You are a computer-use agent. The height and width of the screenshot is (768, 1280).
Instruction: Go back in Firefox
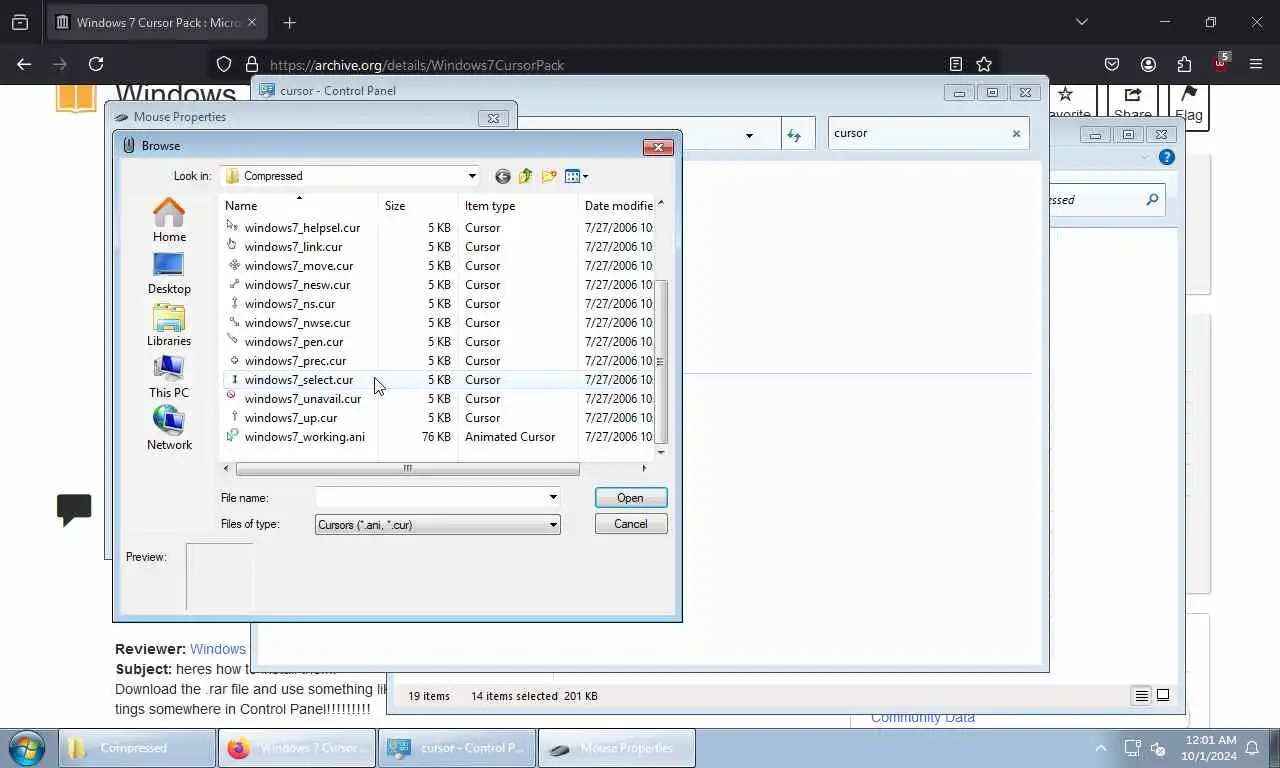[x=24, y=64]
